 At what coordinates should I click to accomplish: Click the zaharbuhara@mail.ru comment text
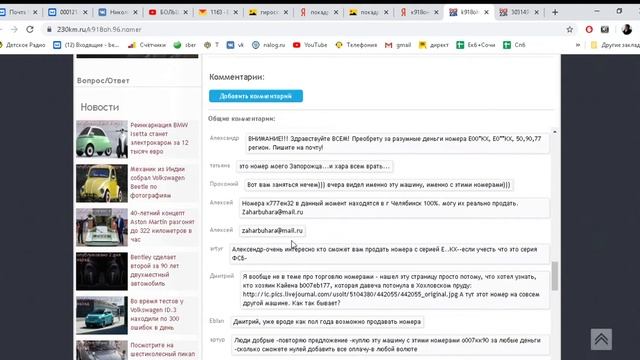click(272, 231)
